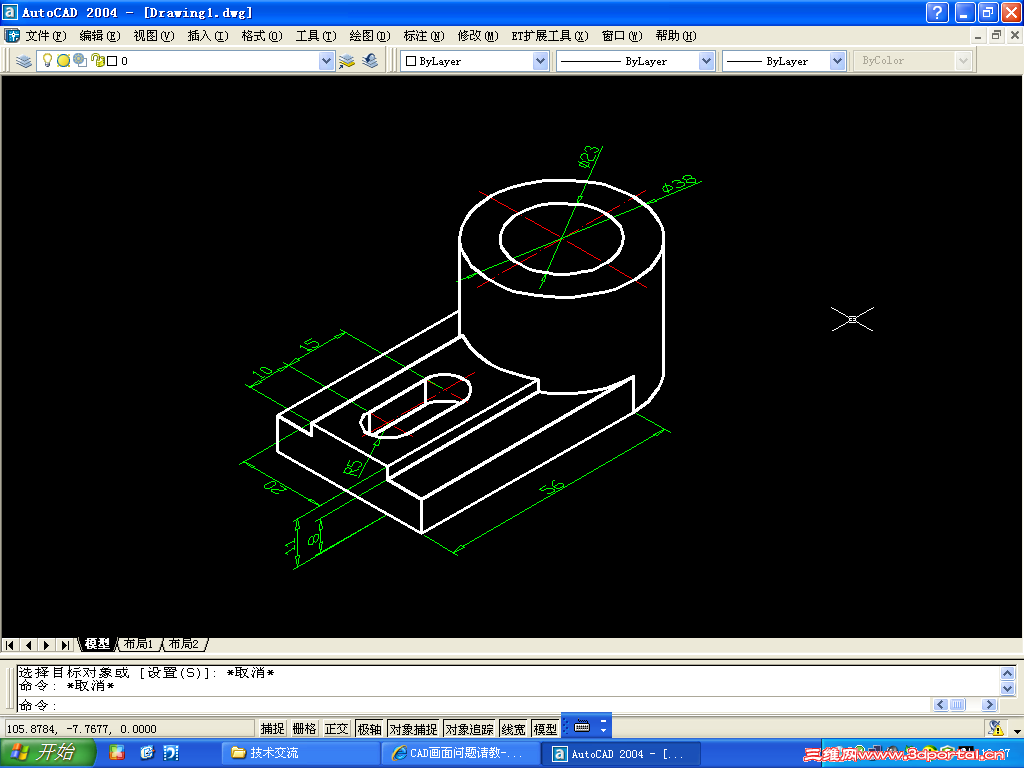Image resolution: width=1024 pixels, height=768 pixels.
Task: Click the title bar help question button
Action: pos(937,12)
